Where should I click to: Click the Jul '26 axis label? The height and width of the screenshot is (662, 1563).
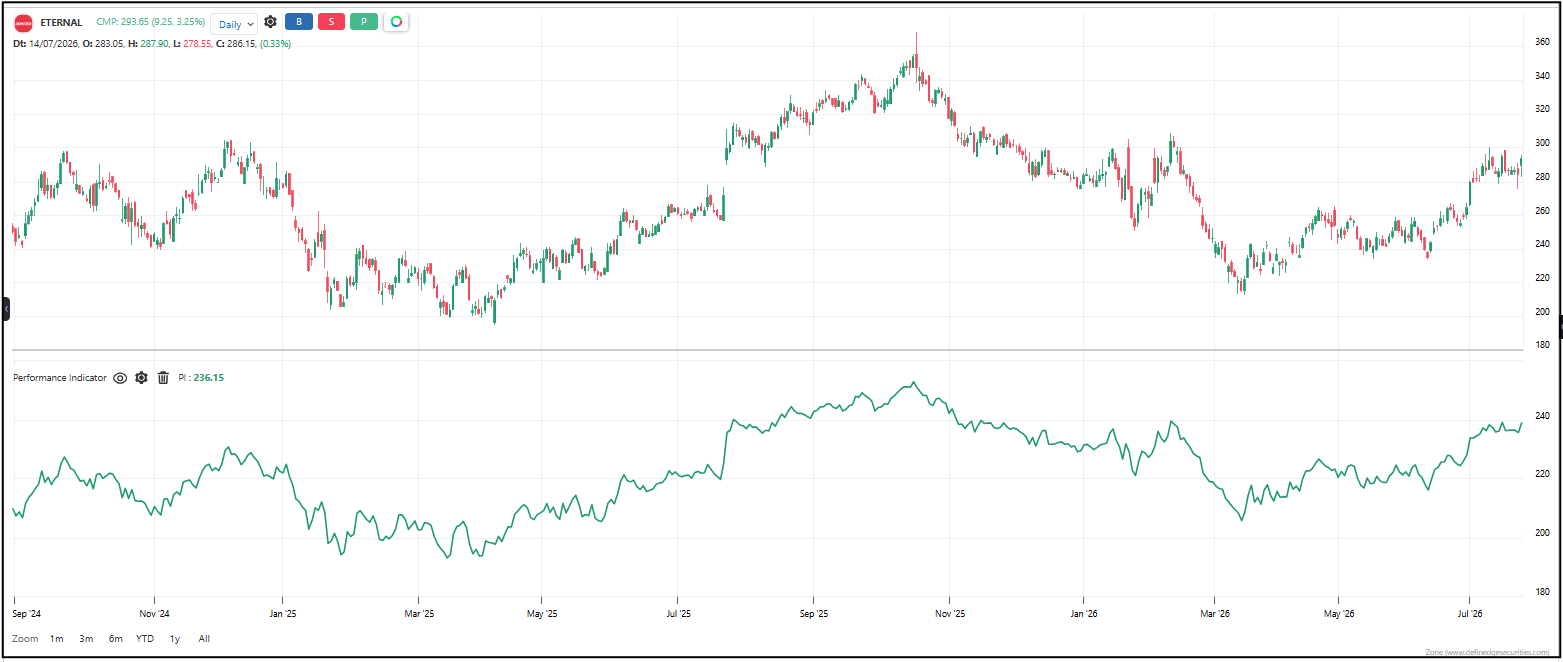pos(1471,613)
